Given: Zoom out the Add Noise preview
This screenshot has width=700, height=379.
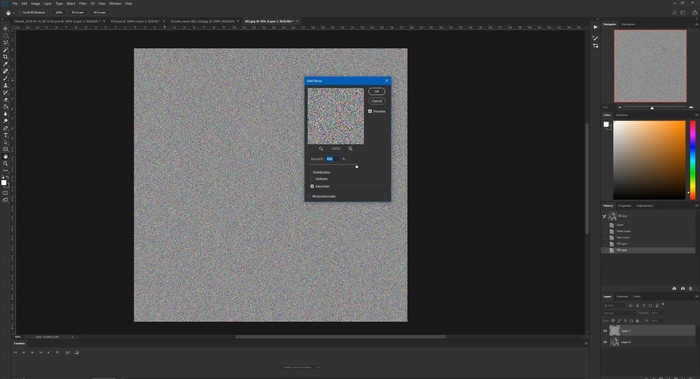Looking at the screenshot, I should (321, 149).
